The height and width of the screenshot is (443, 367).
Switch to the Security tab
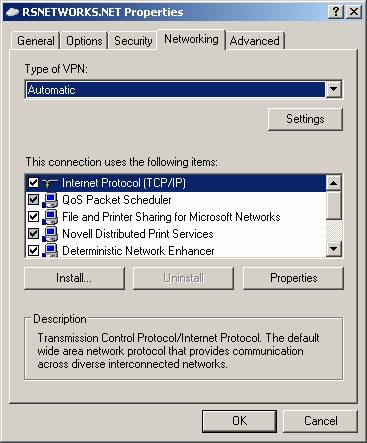[x=133, y=41]
